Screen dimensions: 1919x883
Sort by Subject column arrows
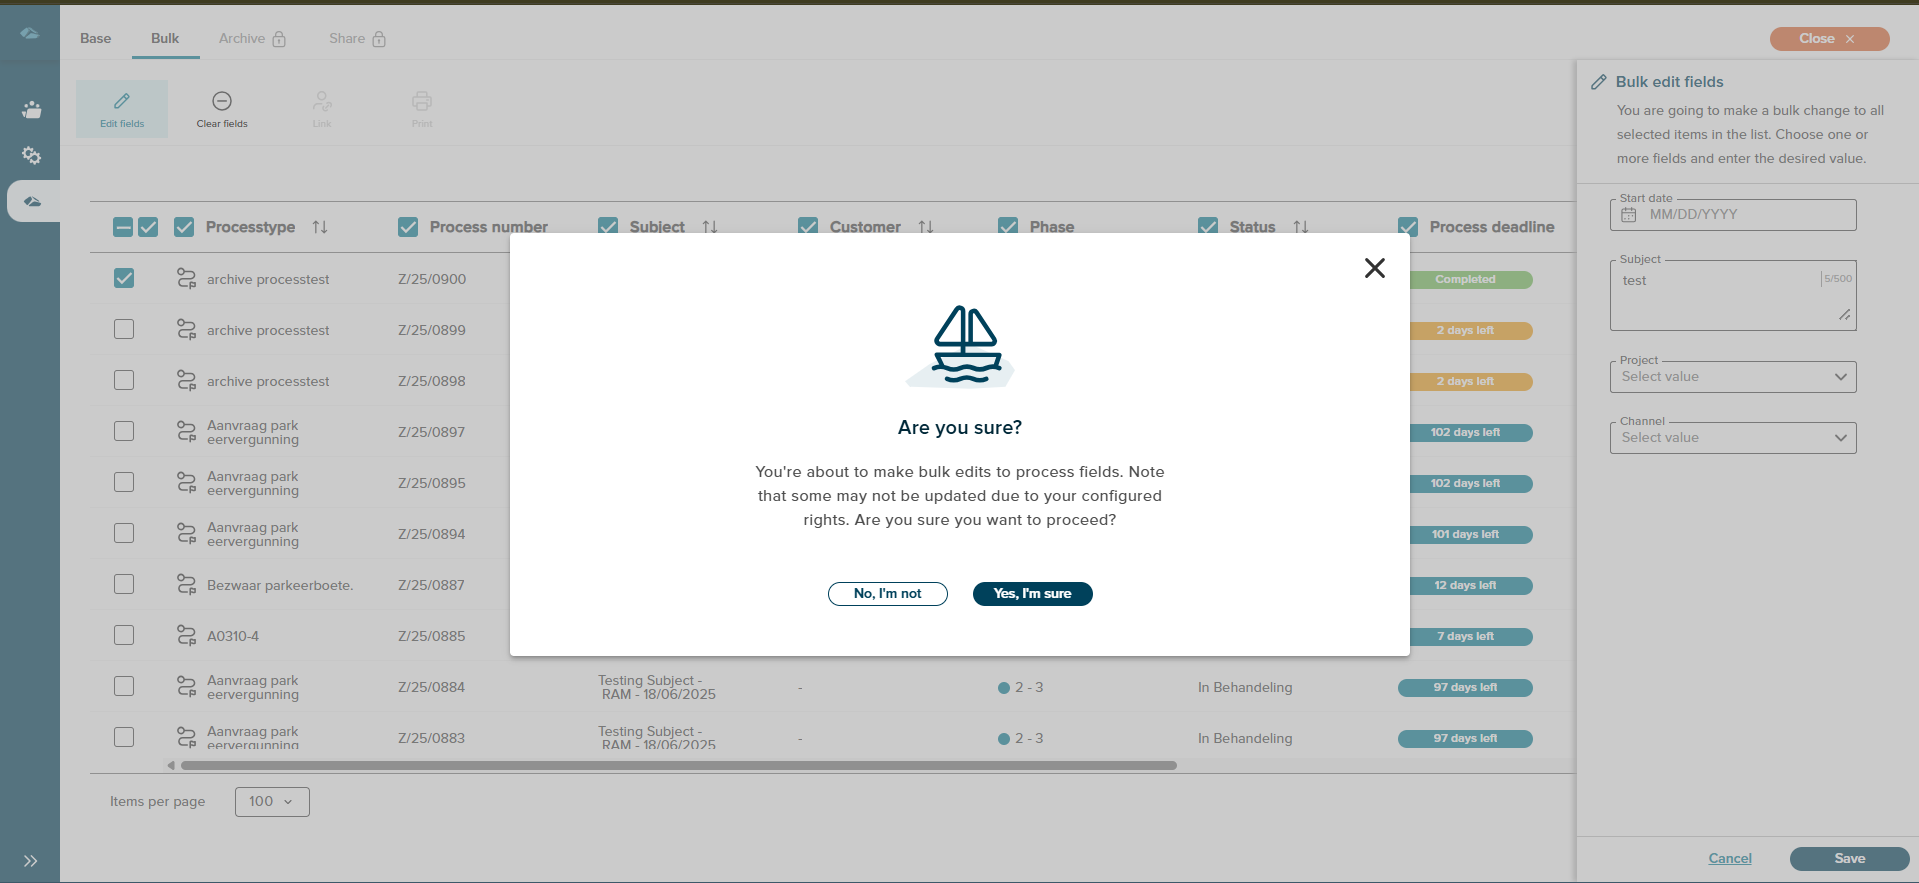[x=710, y=227]
